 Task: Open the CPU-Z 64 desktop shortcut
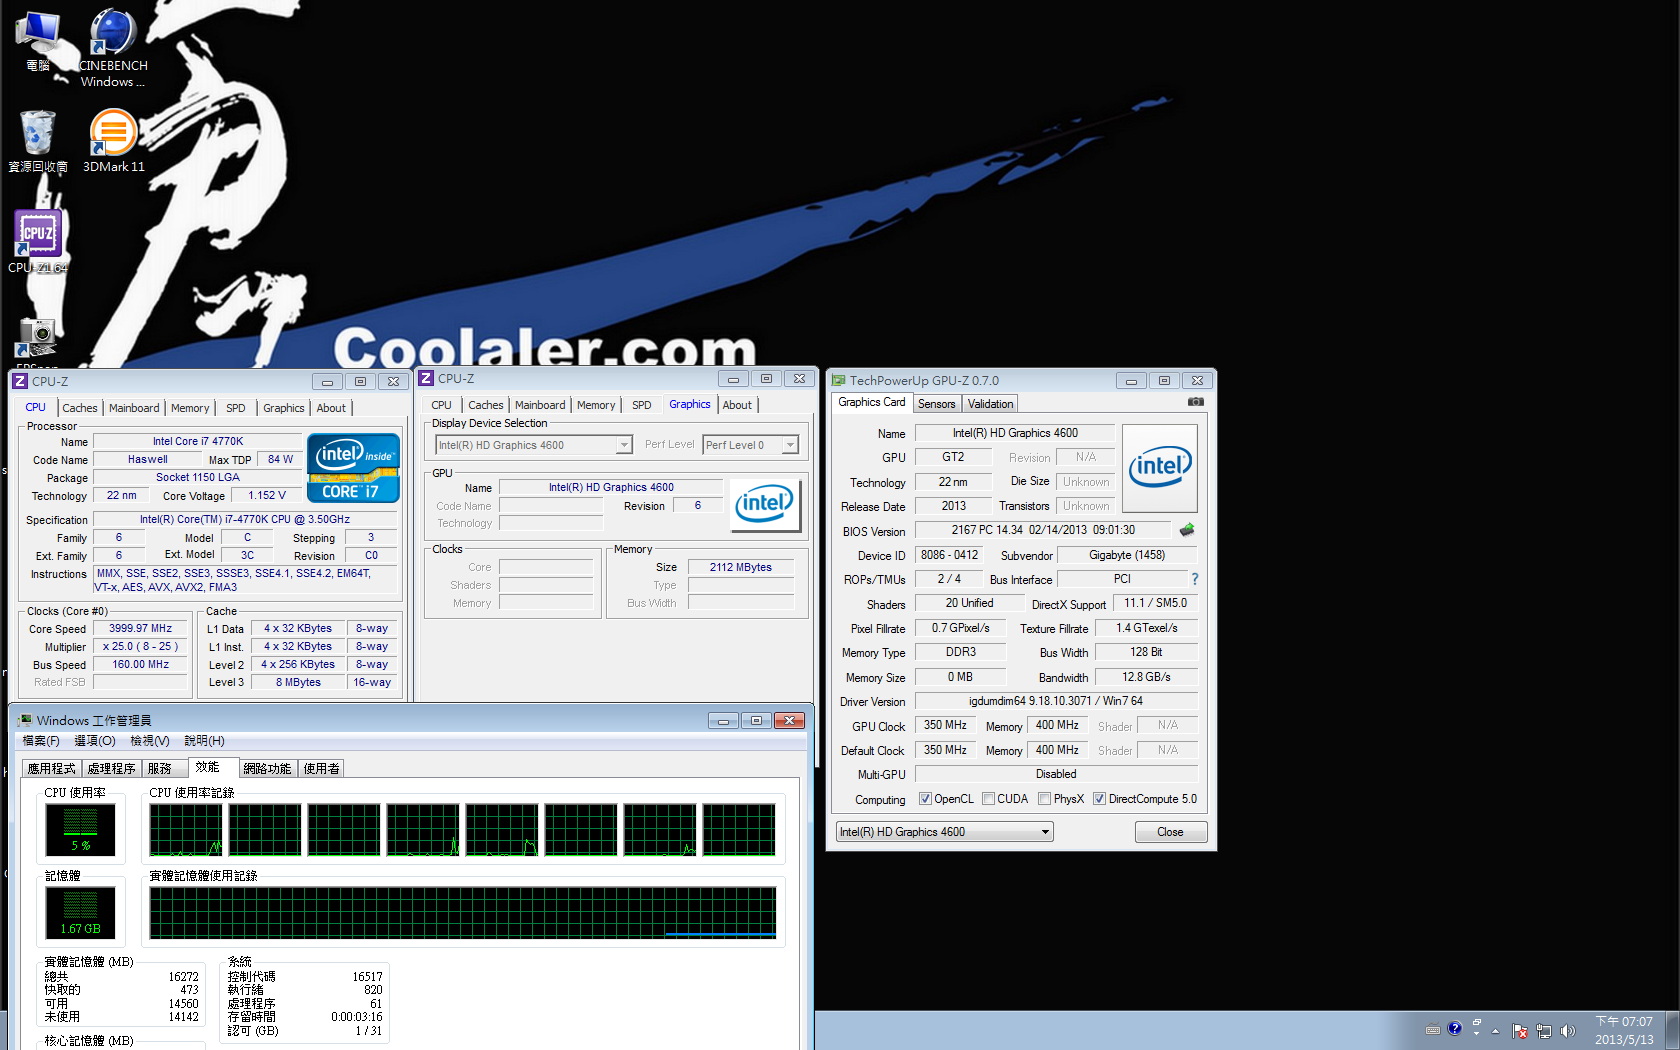point(38,241)
